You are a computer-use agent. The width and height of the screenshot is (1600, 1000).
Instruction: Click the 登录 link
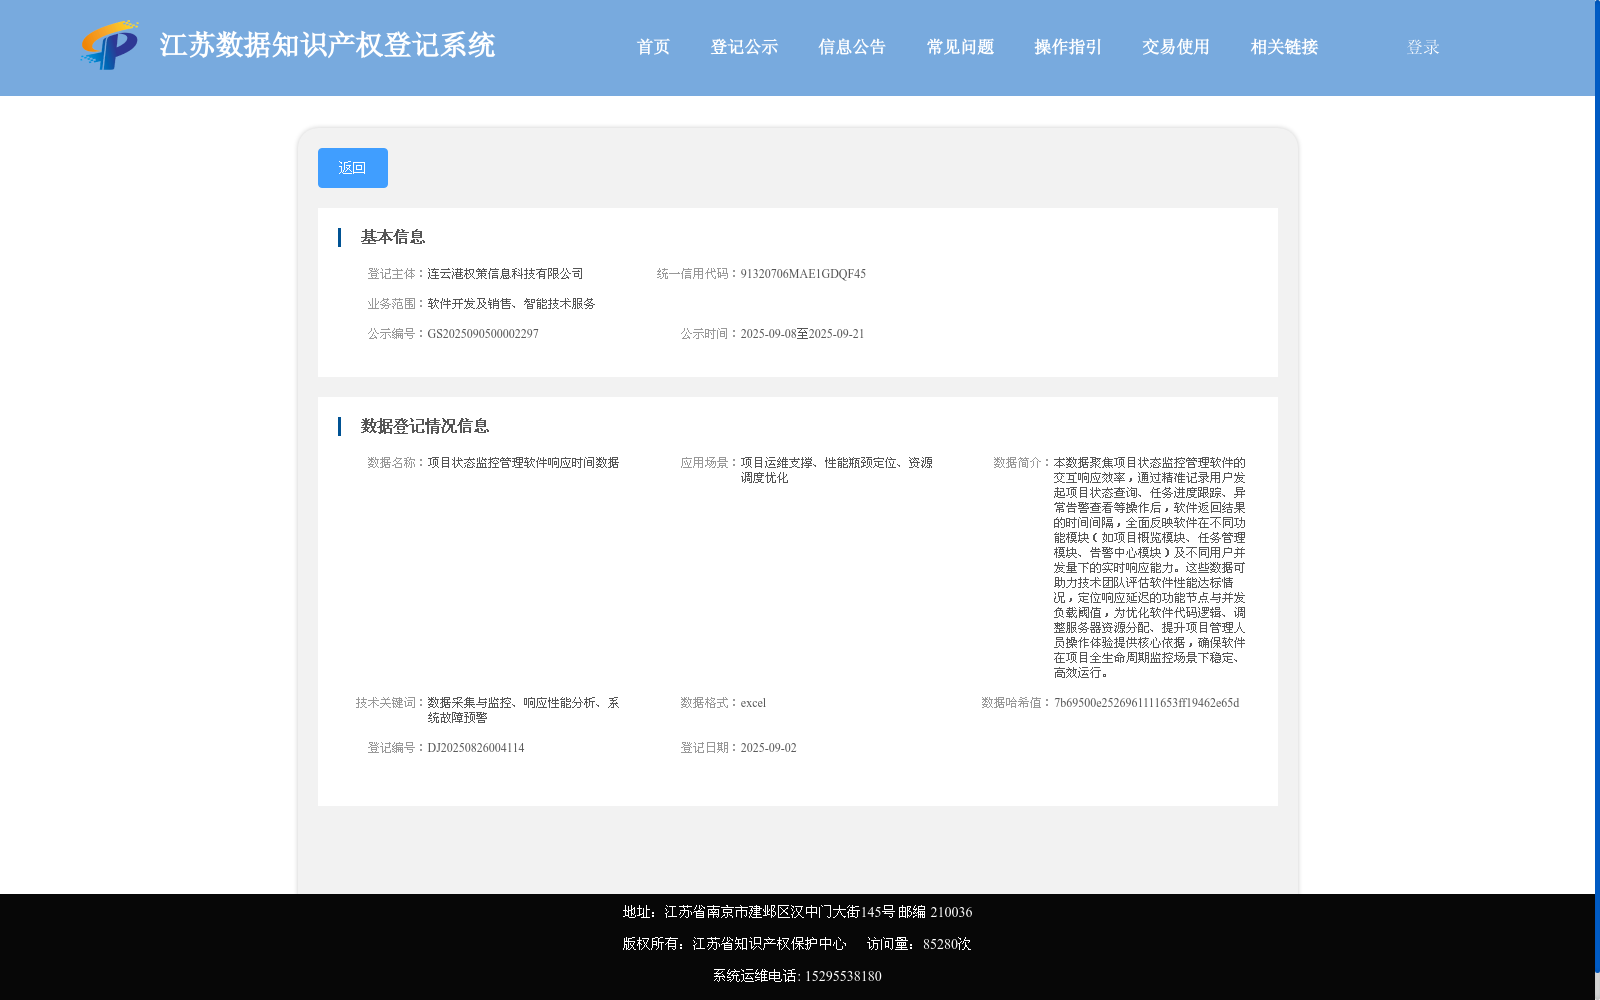click(x=1423, y=47)
